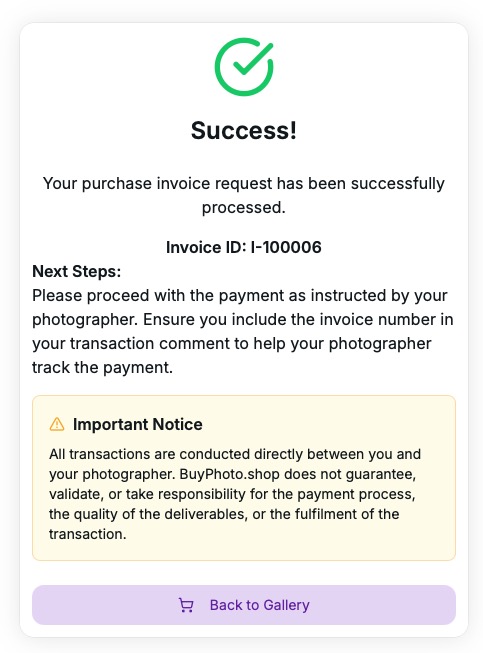This screenshot has height=653, width=483.
Task: Click the orange warning triangle icon
Action: click(x=57, y=424)
